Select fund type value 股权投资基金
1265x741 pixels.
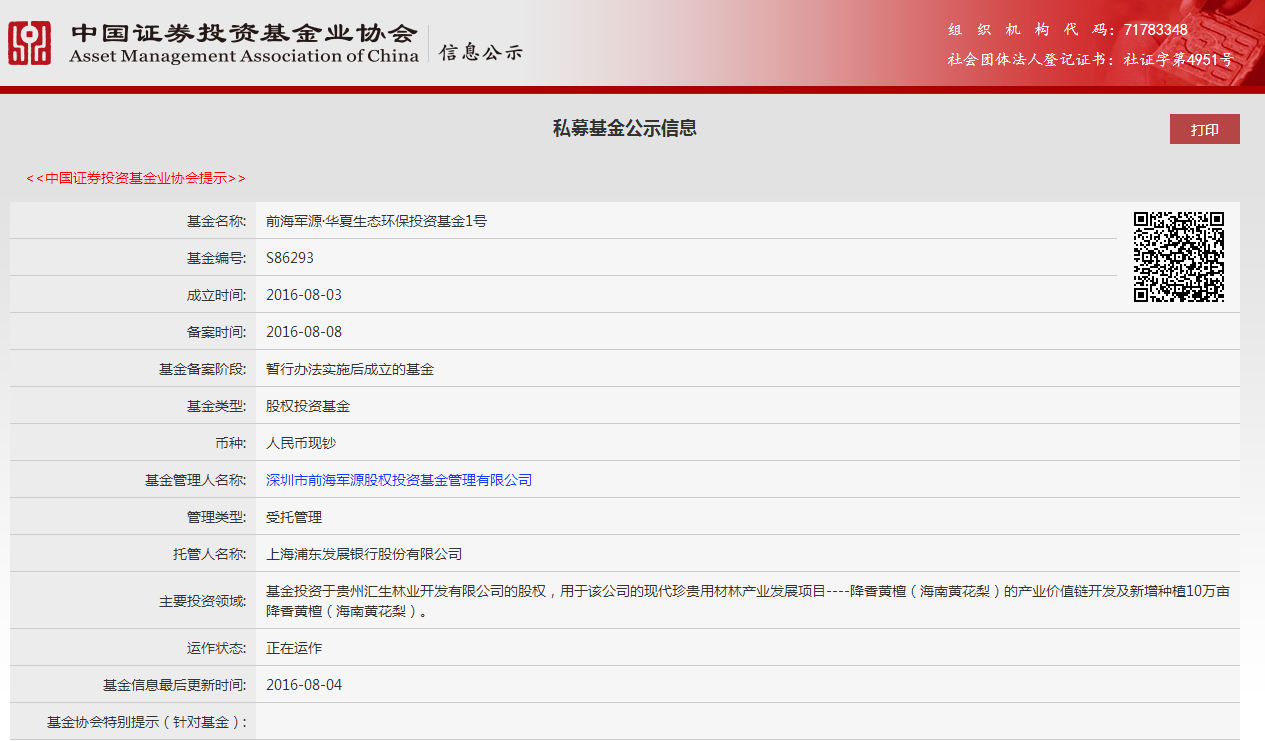pos(308,406)
